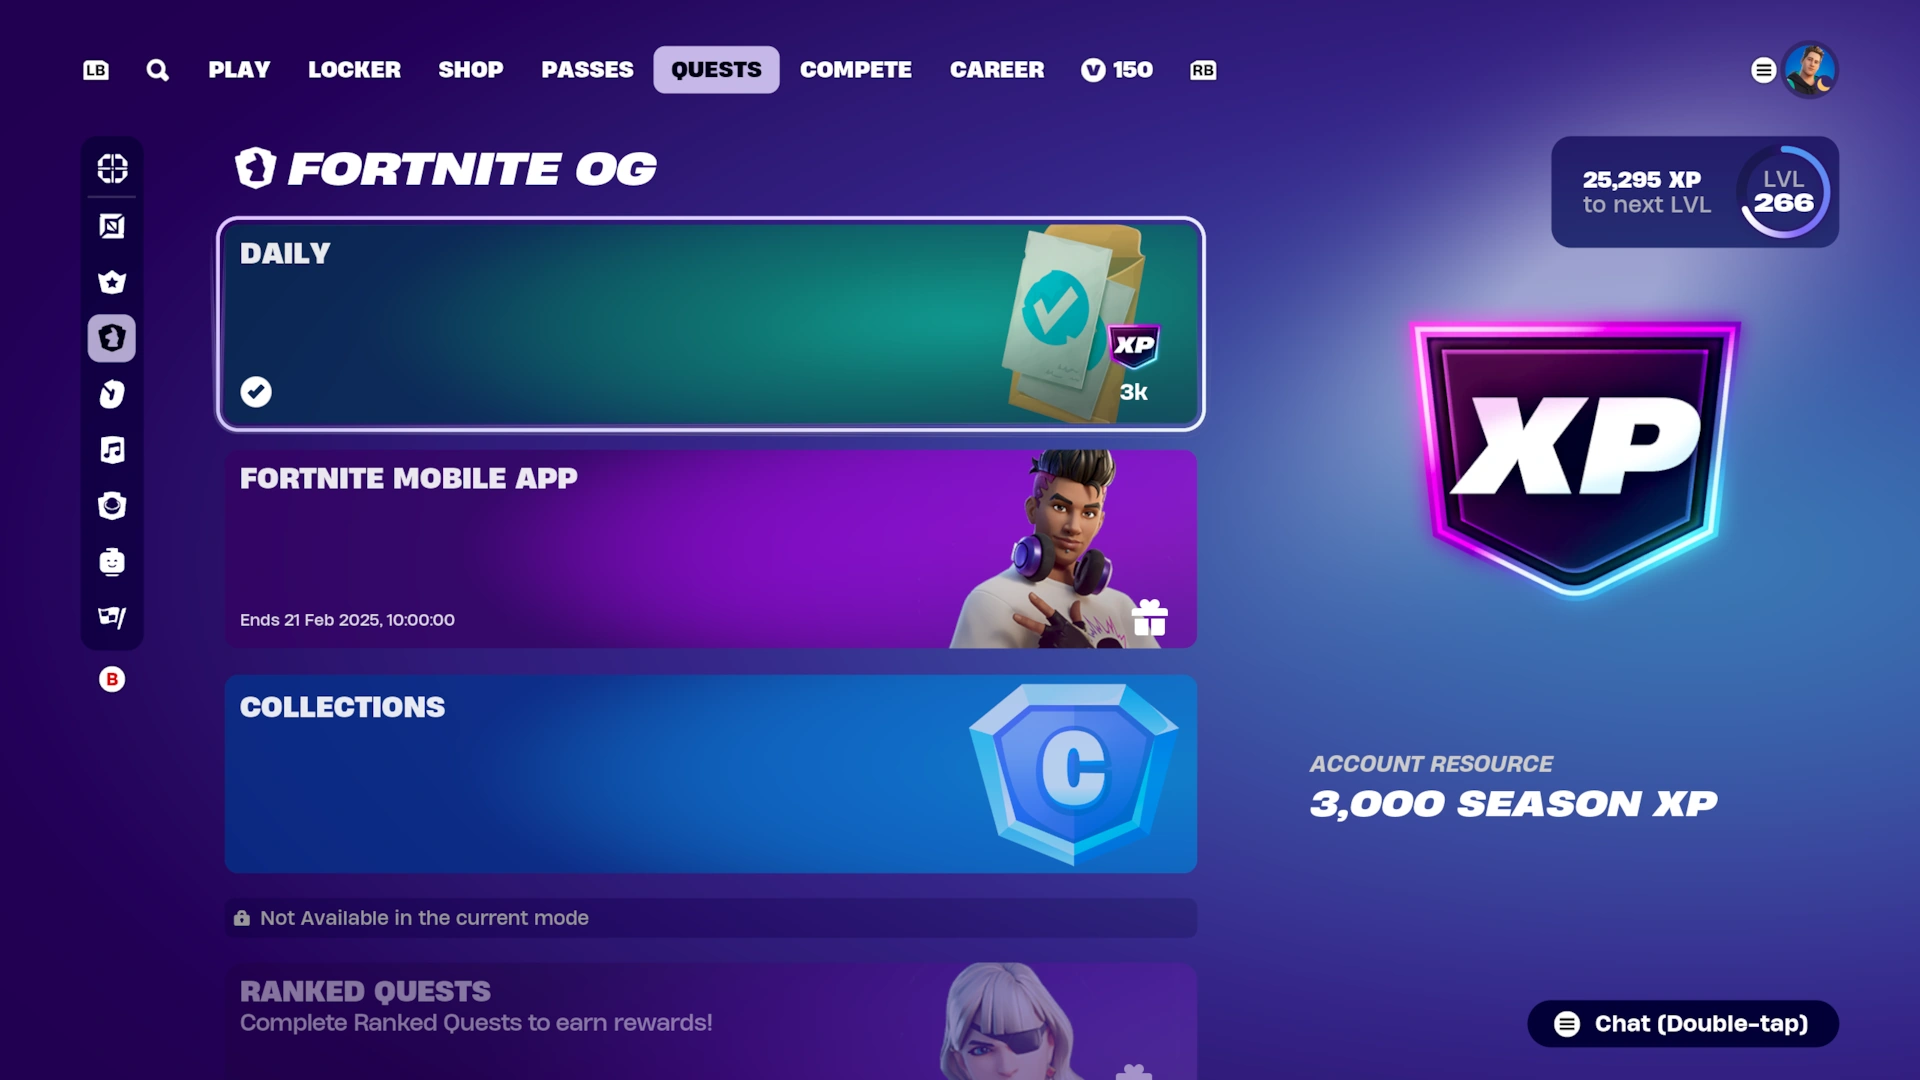Open the Festival music note sidebar icon
The height and width of the screenshot is (1080, 1920).
pos(112,450)
